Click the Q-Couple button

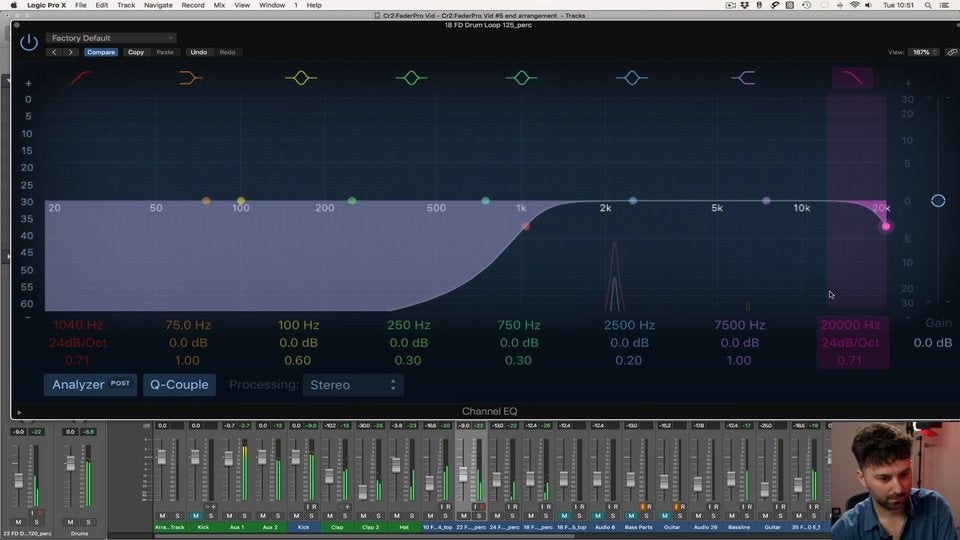pyautogui.click(x=179, y=384)
